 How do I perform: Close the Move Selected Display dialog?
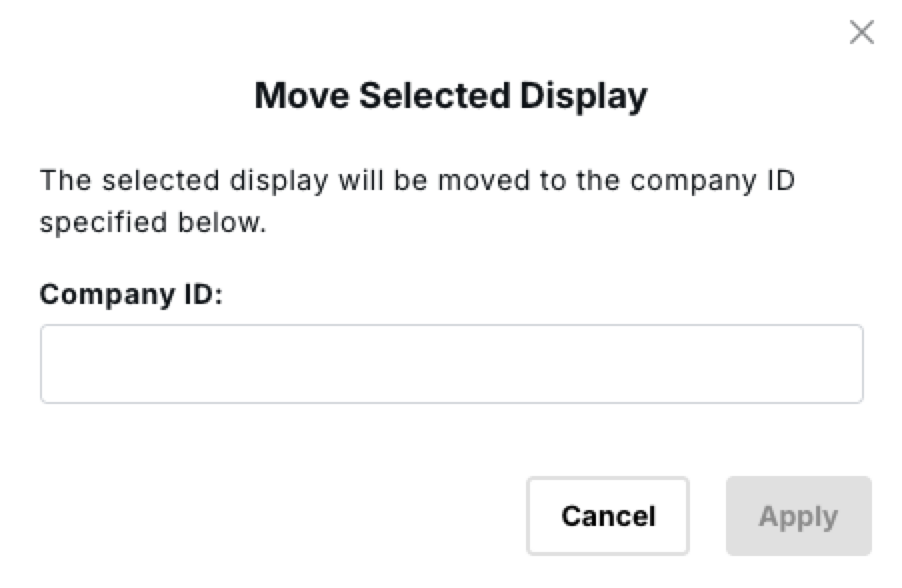(861, 33)
